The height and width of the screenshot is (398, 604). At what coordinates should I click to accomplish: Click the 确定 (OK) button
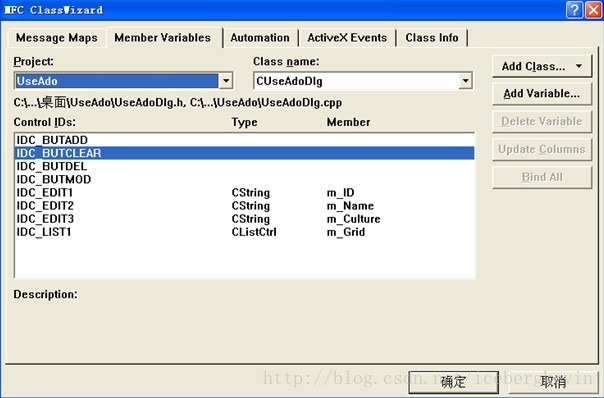tap(453, 382)
